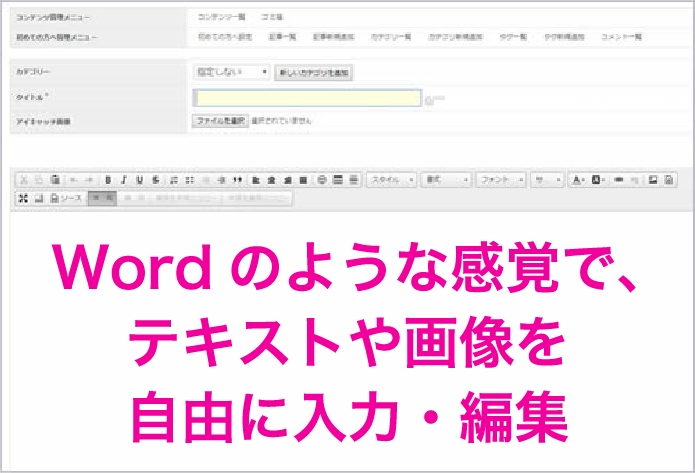Click the ソース source button

pyautogui.click(x=66, y=198)
